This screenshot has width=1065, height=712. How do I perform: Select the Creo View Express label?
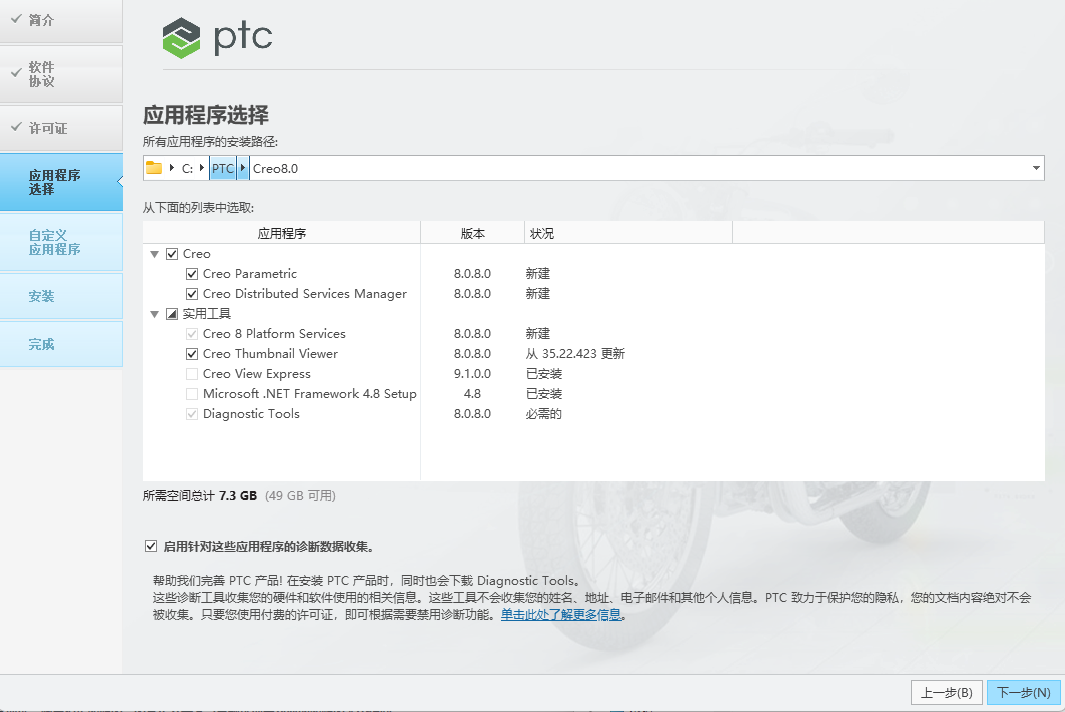(257, 374)
